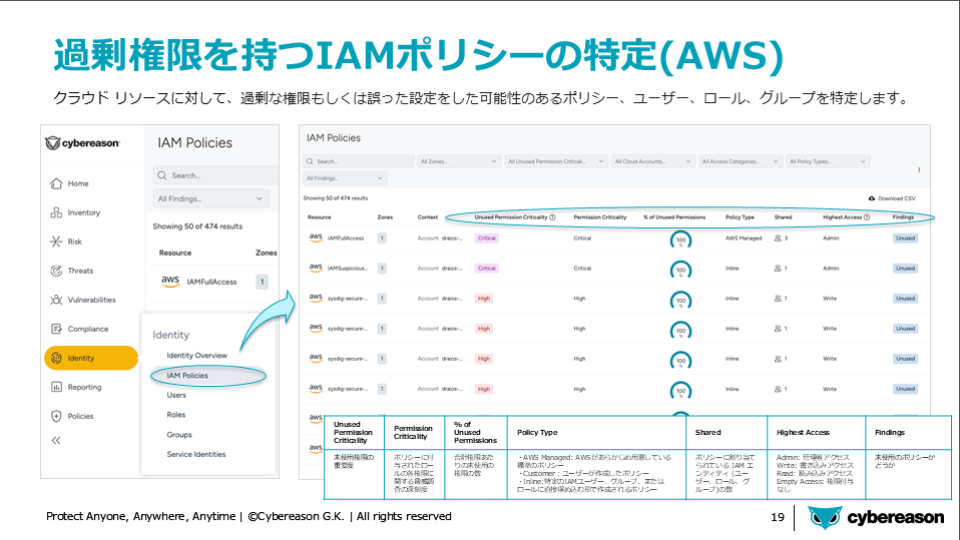This screenshot has height=540, width=960.
Task: Click Critical badge in IAMSuspicious row
Action: point(487,268)
